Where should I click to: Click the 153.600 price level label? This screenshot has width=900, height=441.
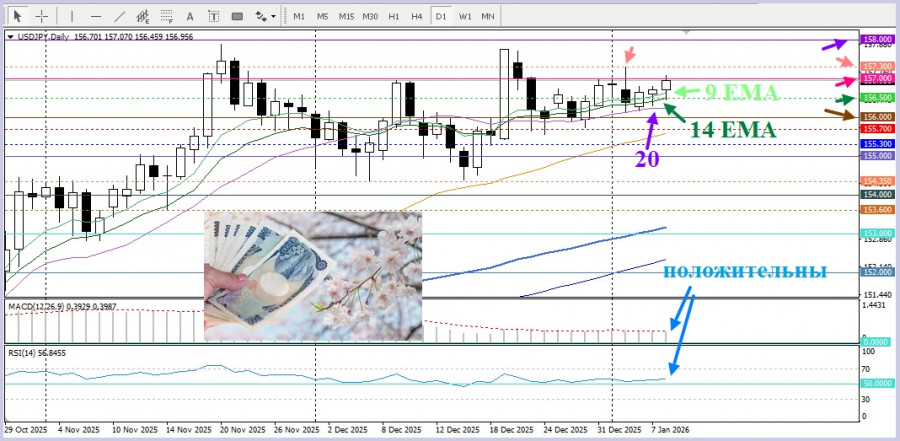878,210
